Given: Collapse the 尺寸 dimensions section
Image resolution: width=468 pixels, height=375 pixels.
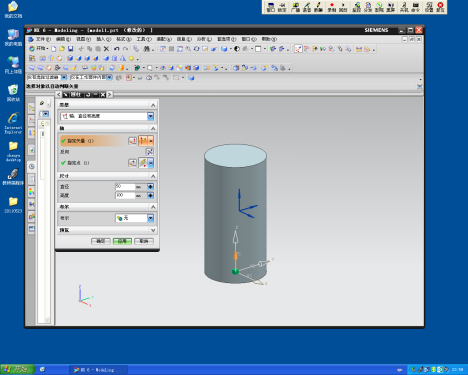Looking at the screenshot, I should click(x=153, y=176).
